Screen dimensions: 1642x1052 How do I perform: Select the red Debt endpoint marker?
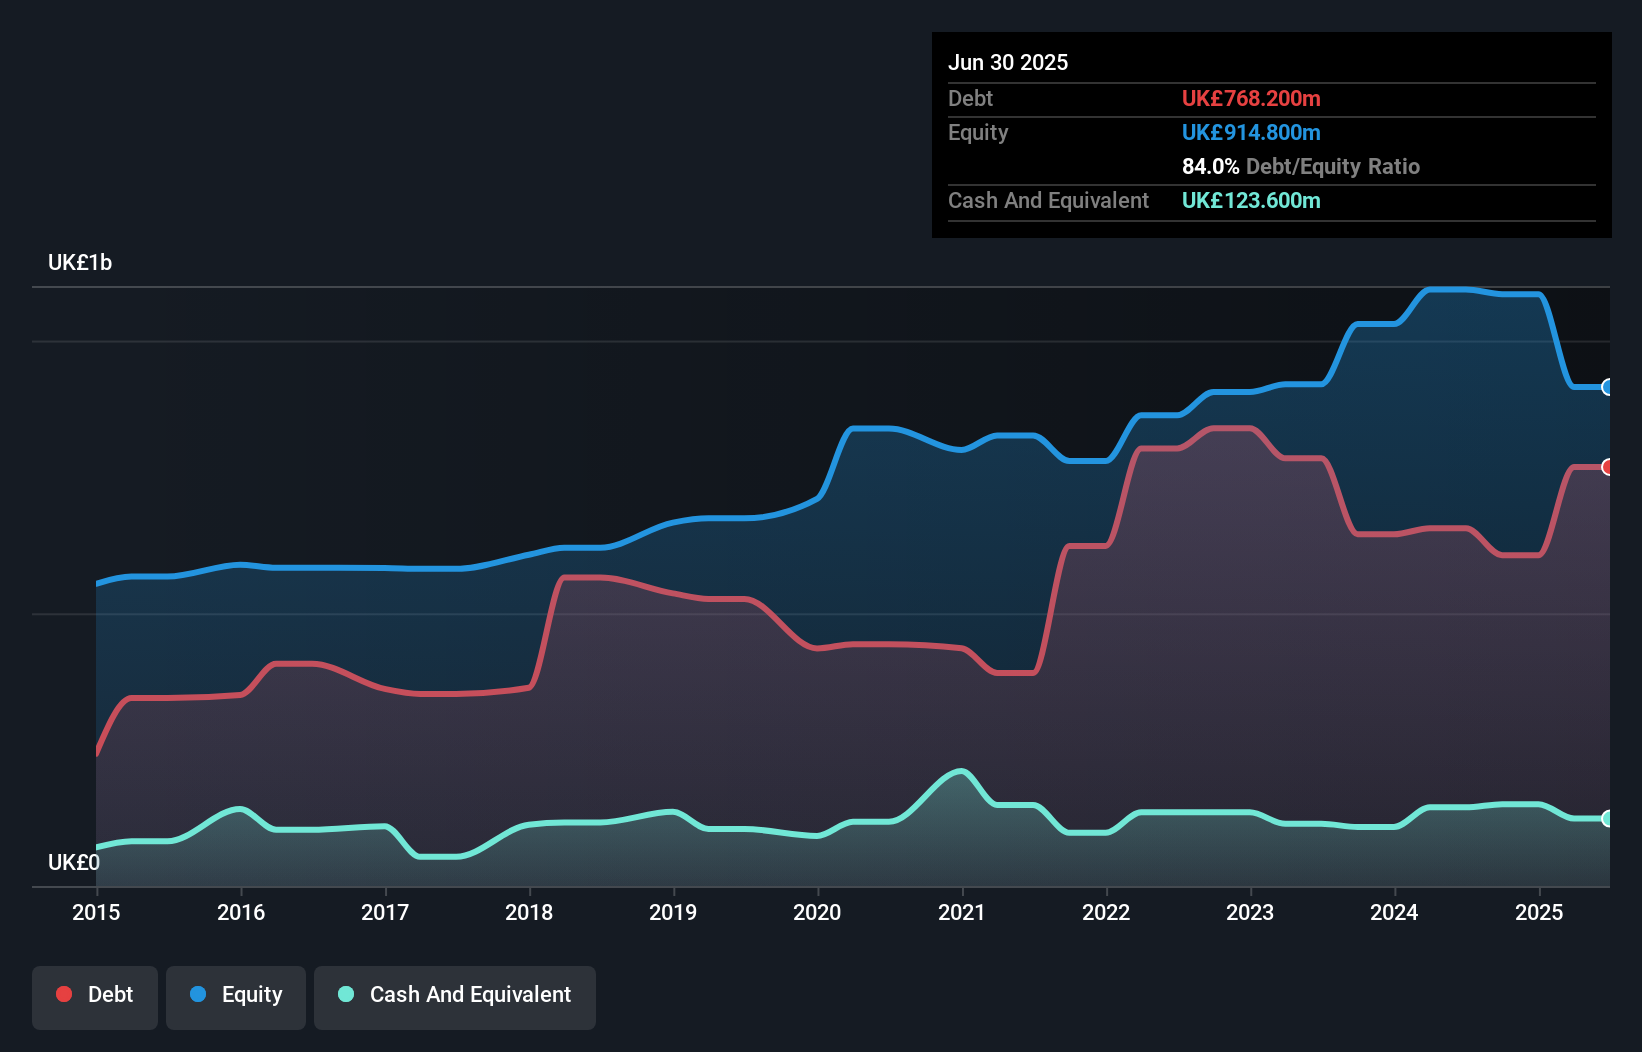tap(1608, 467)
